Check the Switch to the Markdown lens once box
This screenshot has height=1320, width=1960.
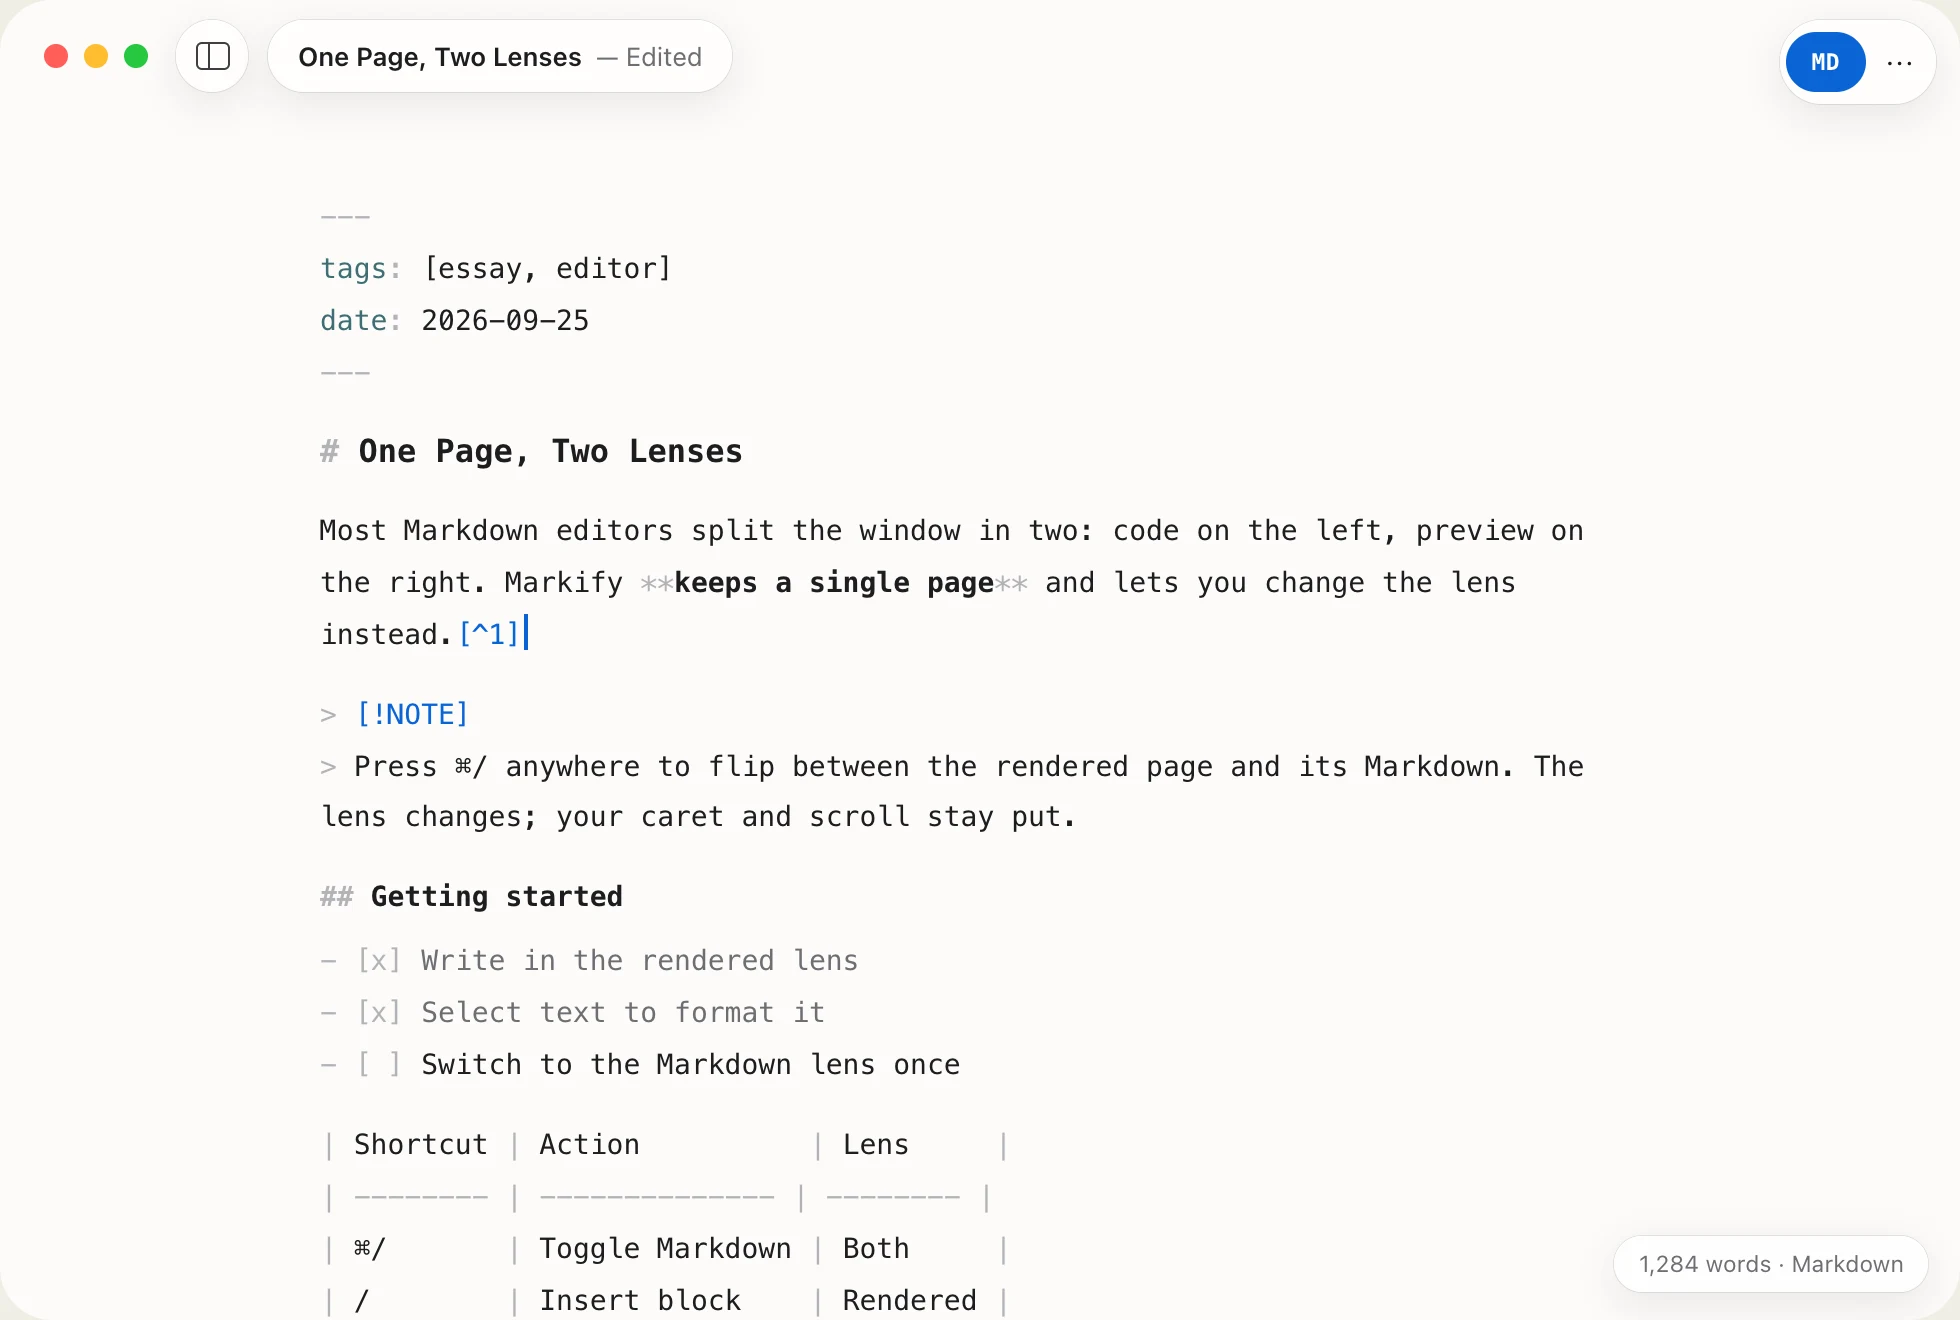tap(379, 1065)
